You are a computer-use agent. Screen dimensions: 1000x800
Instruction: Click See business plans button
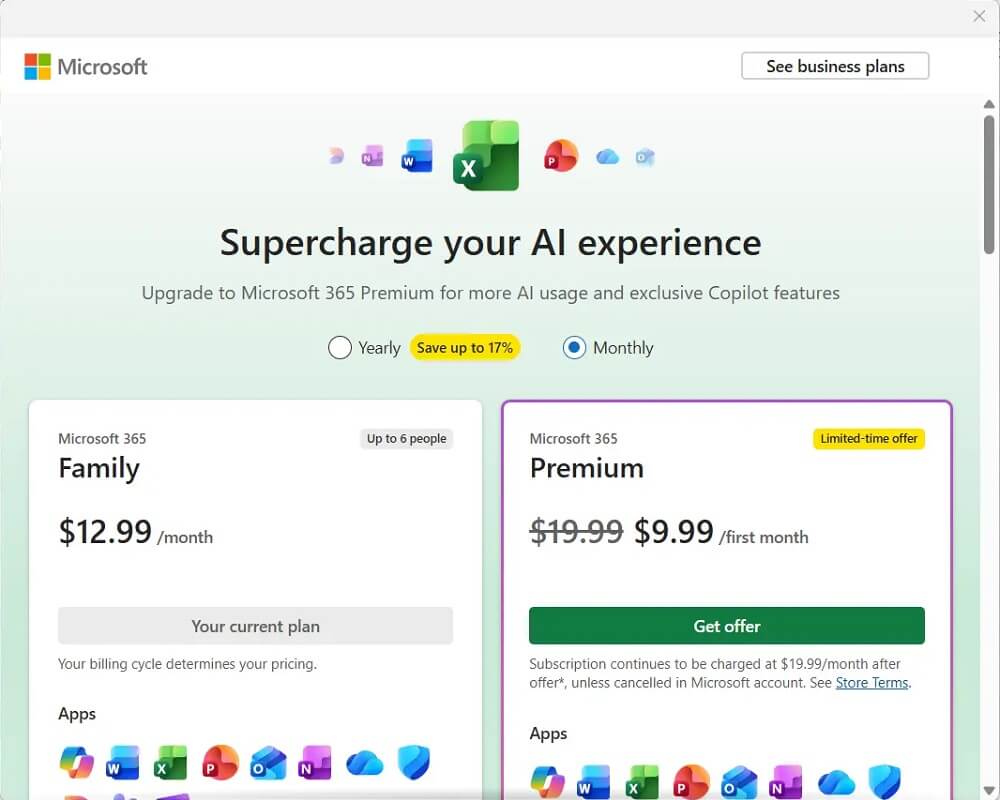(835, 66)
